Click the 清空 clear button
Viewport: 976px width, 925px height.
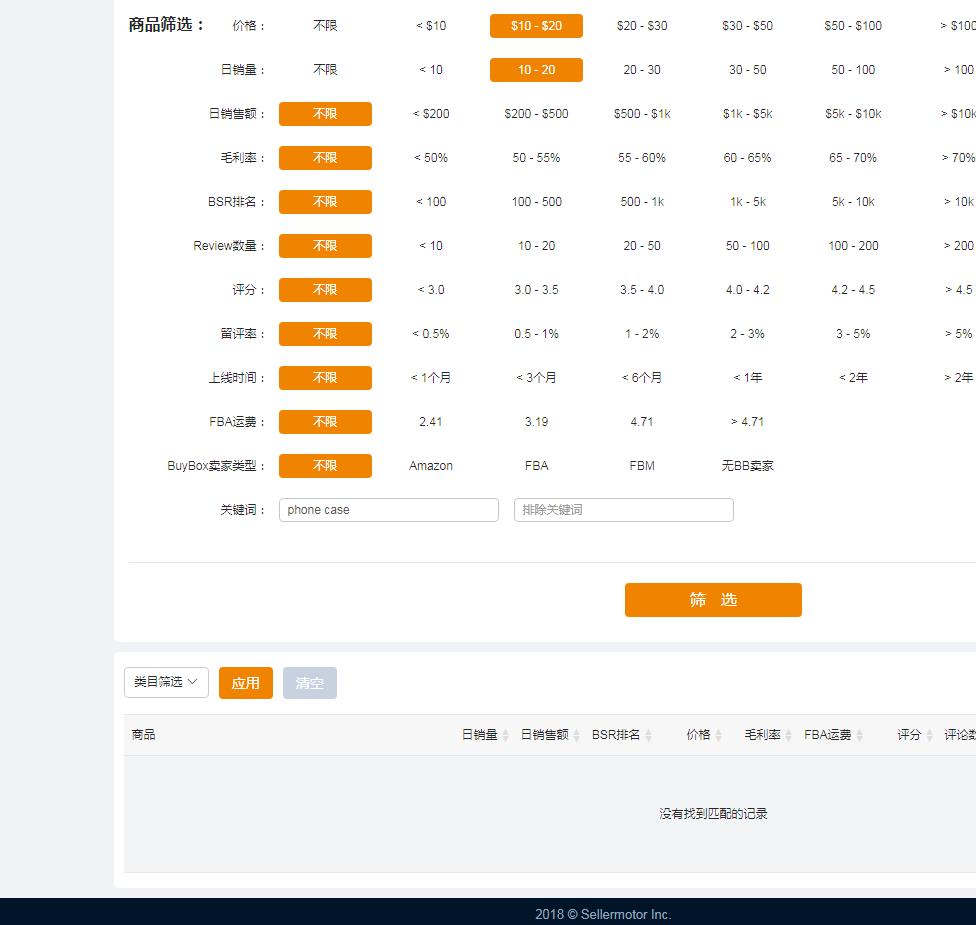[x=310, y=683]
